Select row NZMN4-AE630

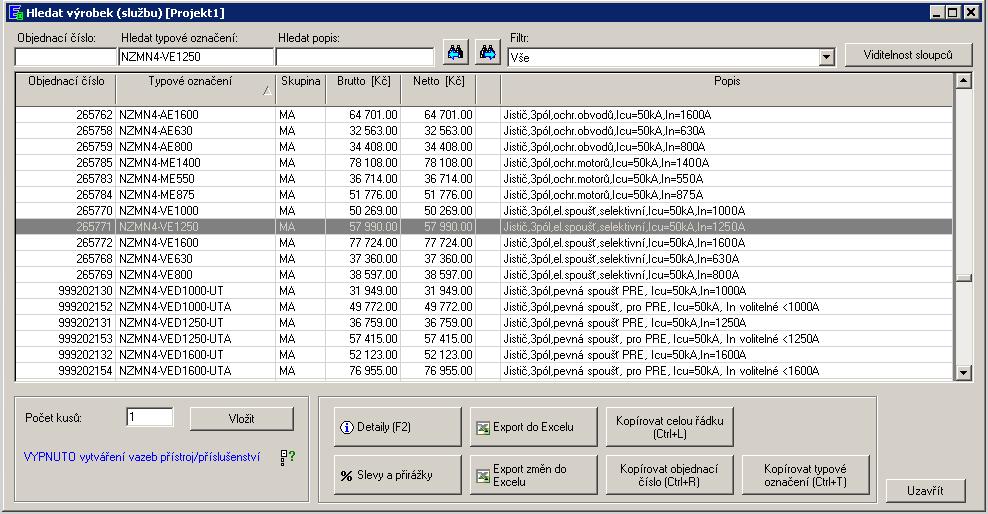coord(484,131)
